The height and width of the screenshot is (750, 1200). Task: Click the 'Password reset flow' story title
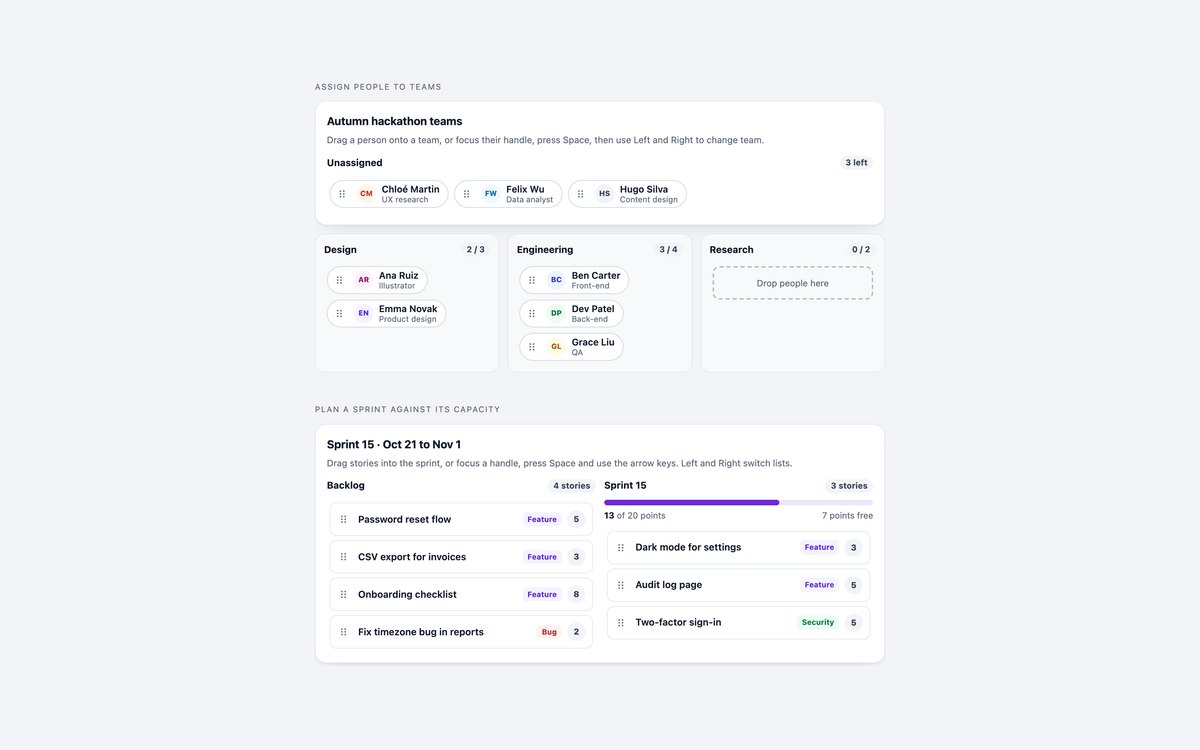tap(404, 519)
